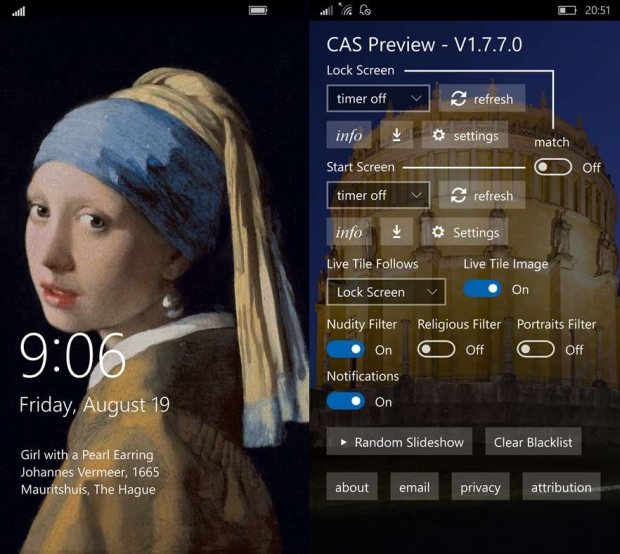Tap the Mauritshuis, The Hague line
Screen dimensions: 620x554
88,490
